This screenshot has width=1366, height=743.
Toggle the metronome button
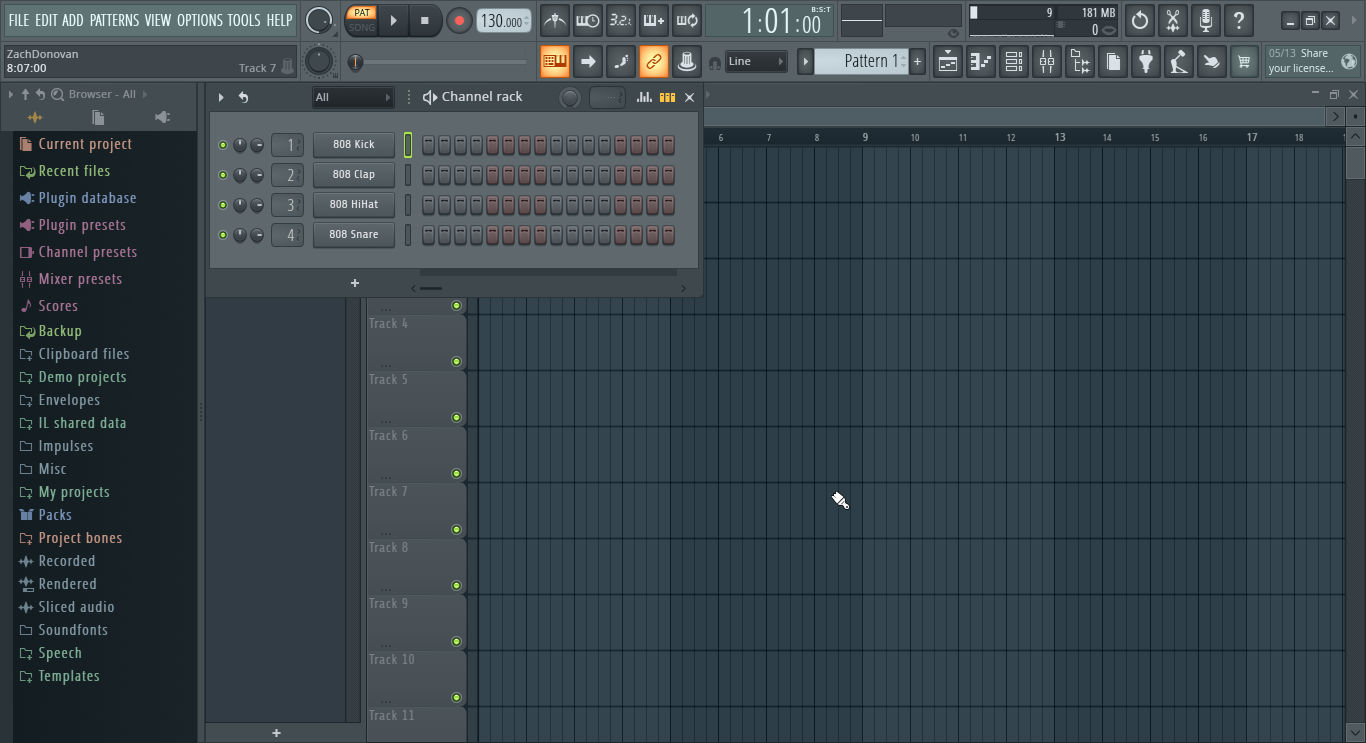coord(554,20)
